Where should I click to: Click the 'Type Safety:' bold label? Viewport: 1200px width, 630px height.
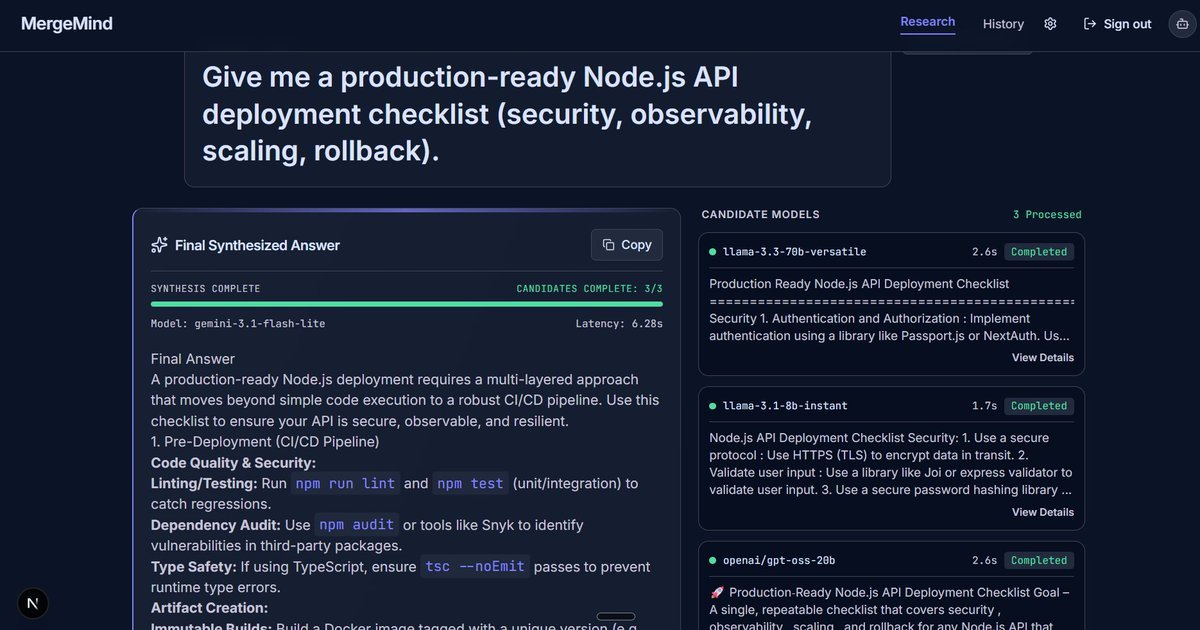tap(193, 567)
